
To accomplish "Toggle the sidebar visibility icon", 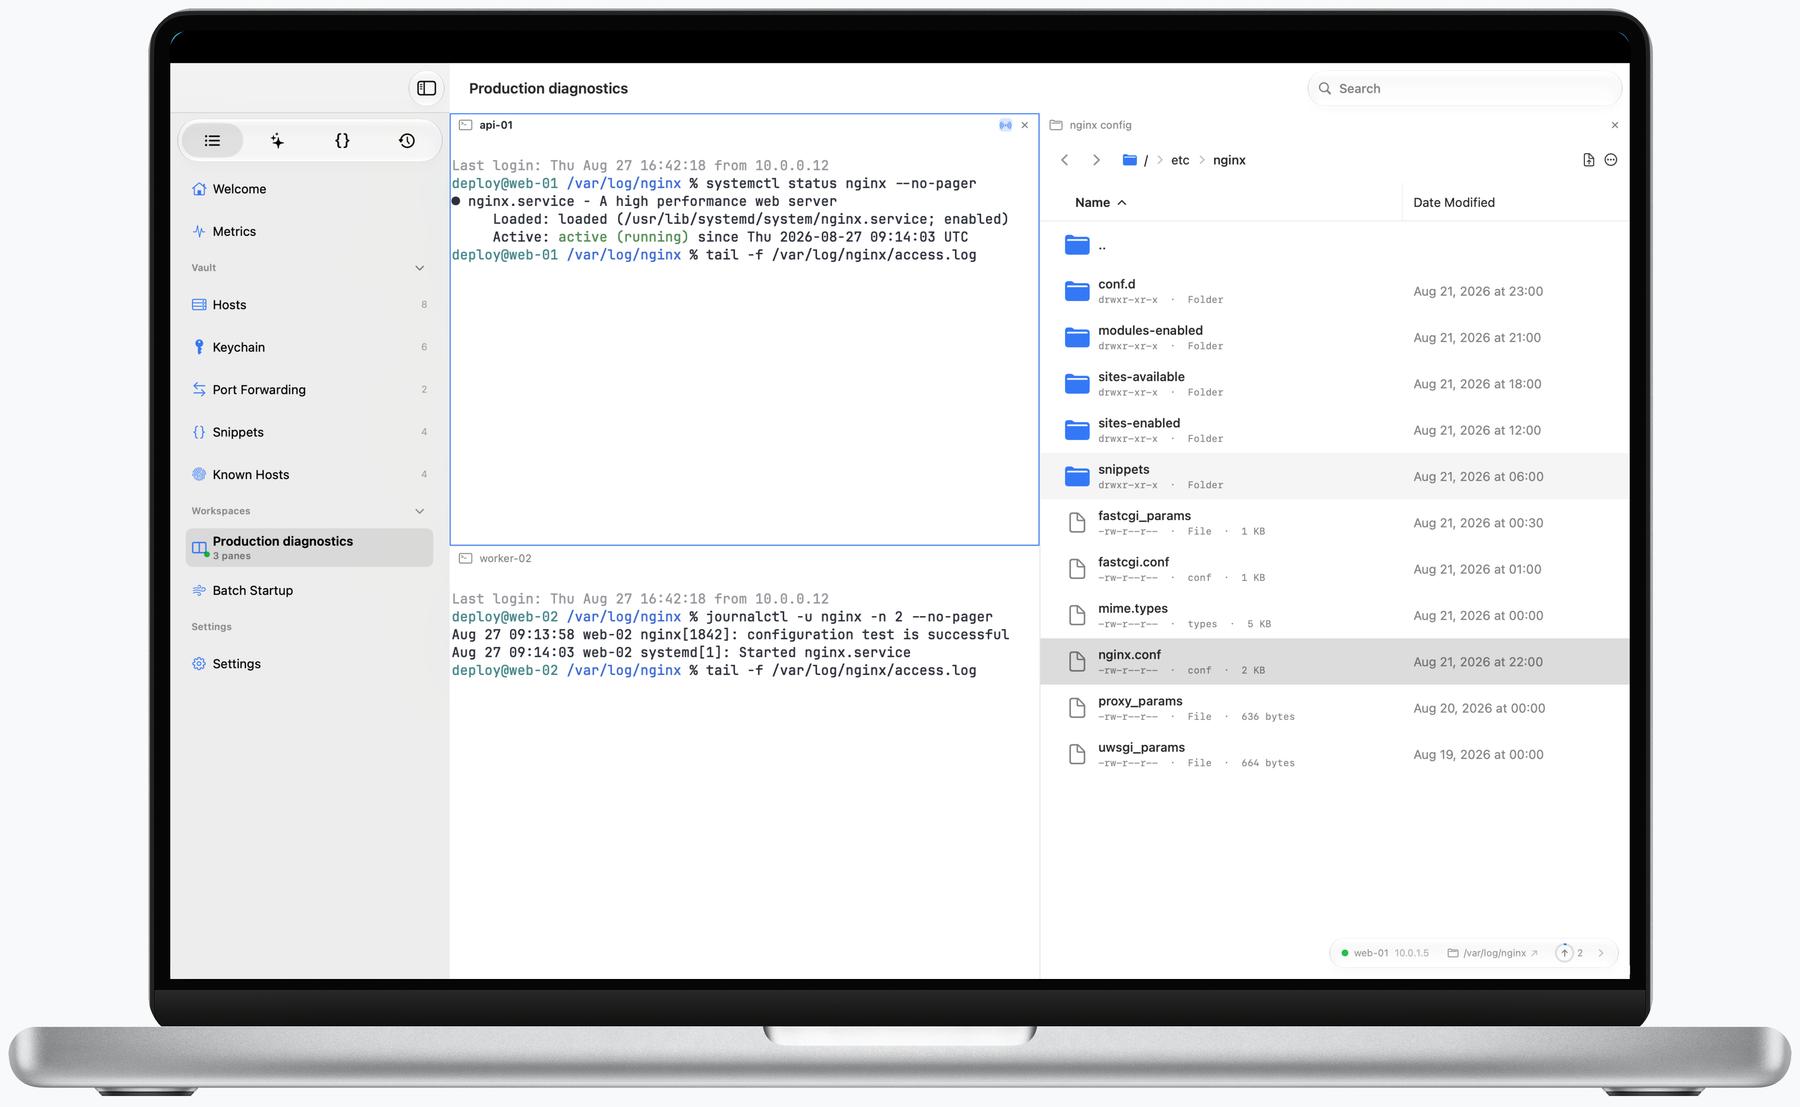I will coord(427,88).
